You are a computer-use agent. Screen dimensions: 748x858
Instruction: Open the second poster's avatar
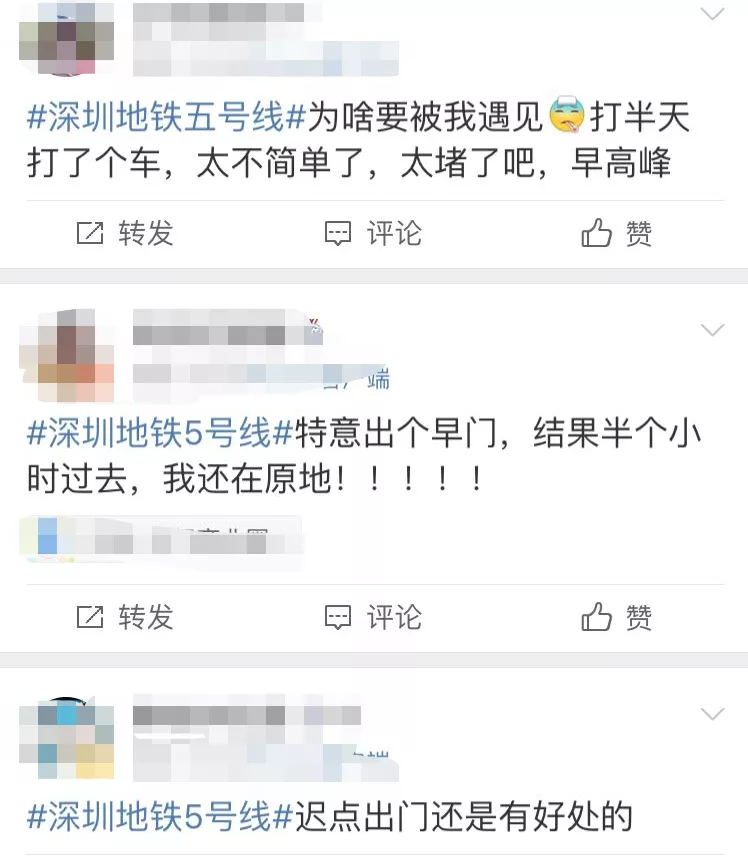coord(66,355)
